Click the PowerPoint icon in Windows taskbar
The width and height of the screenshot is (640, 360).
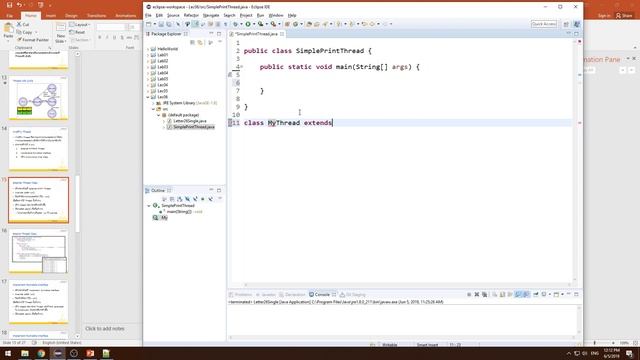(90, 353)
